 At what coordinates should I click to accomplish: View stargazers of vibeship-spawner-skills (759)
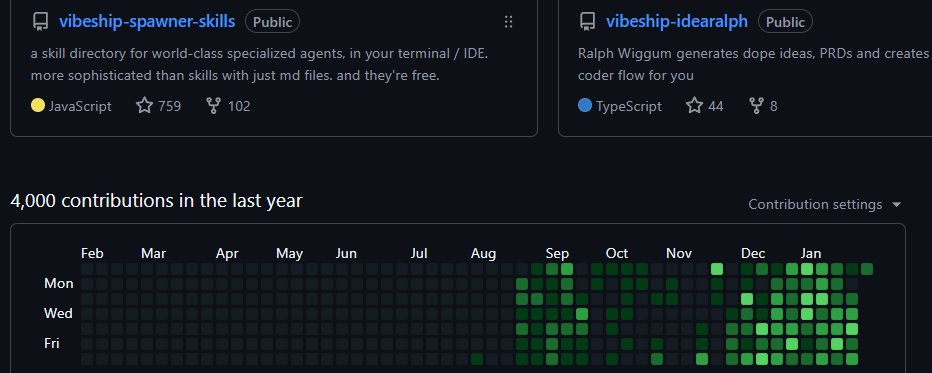click(x=159, y=106)
